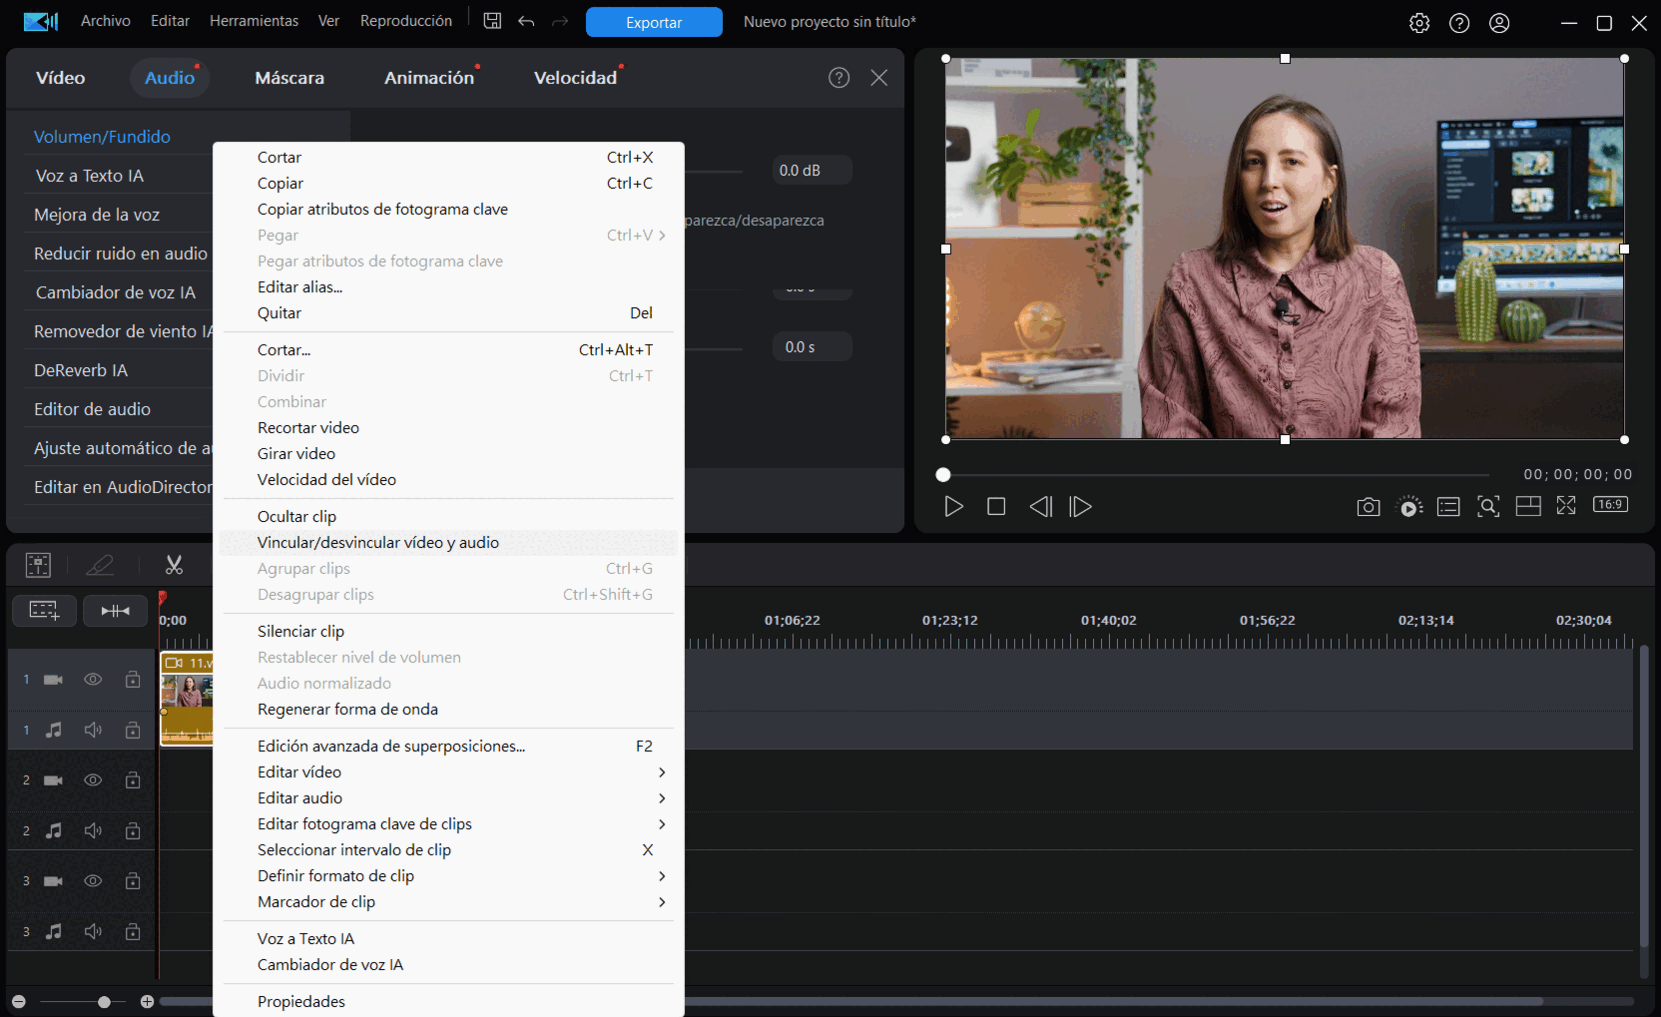The image size is (1661, 1017).
Task: Close the audio editing panel
Action: (x=879, y=77)
